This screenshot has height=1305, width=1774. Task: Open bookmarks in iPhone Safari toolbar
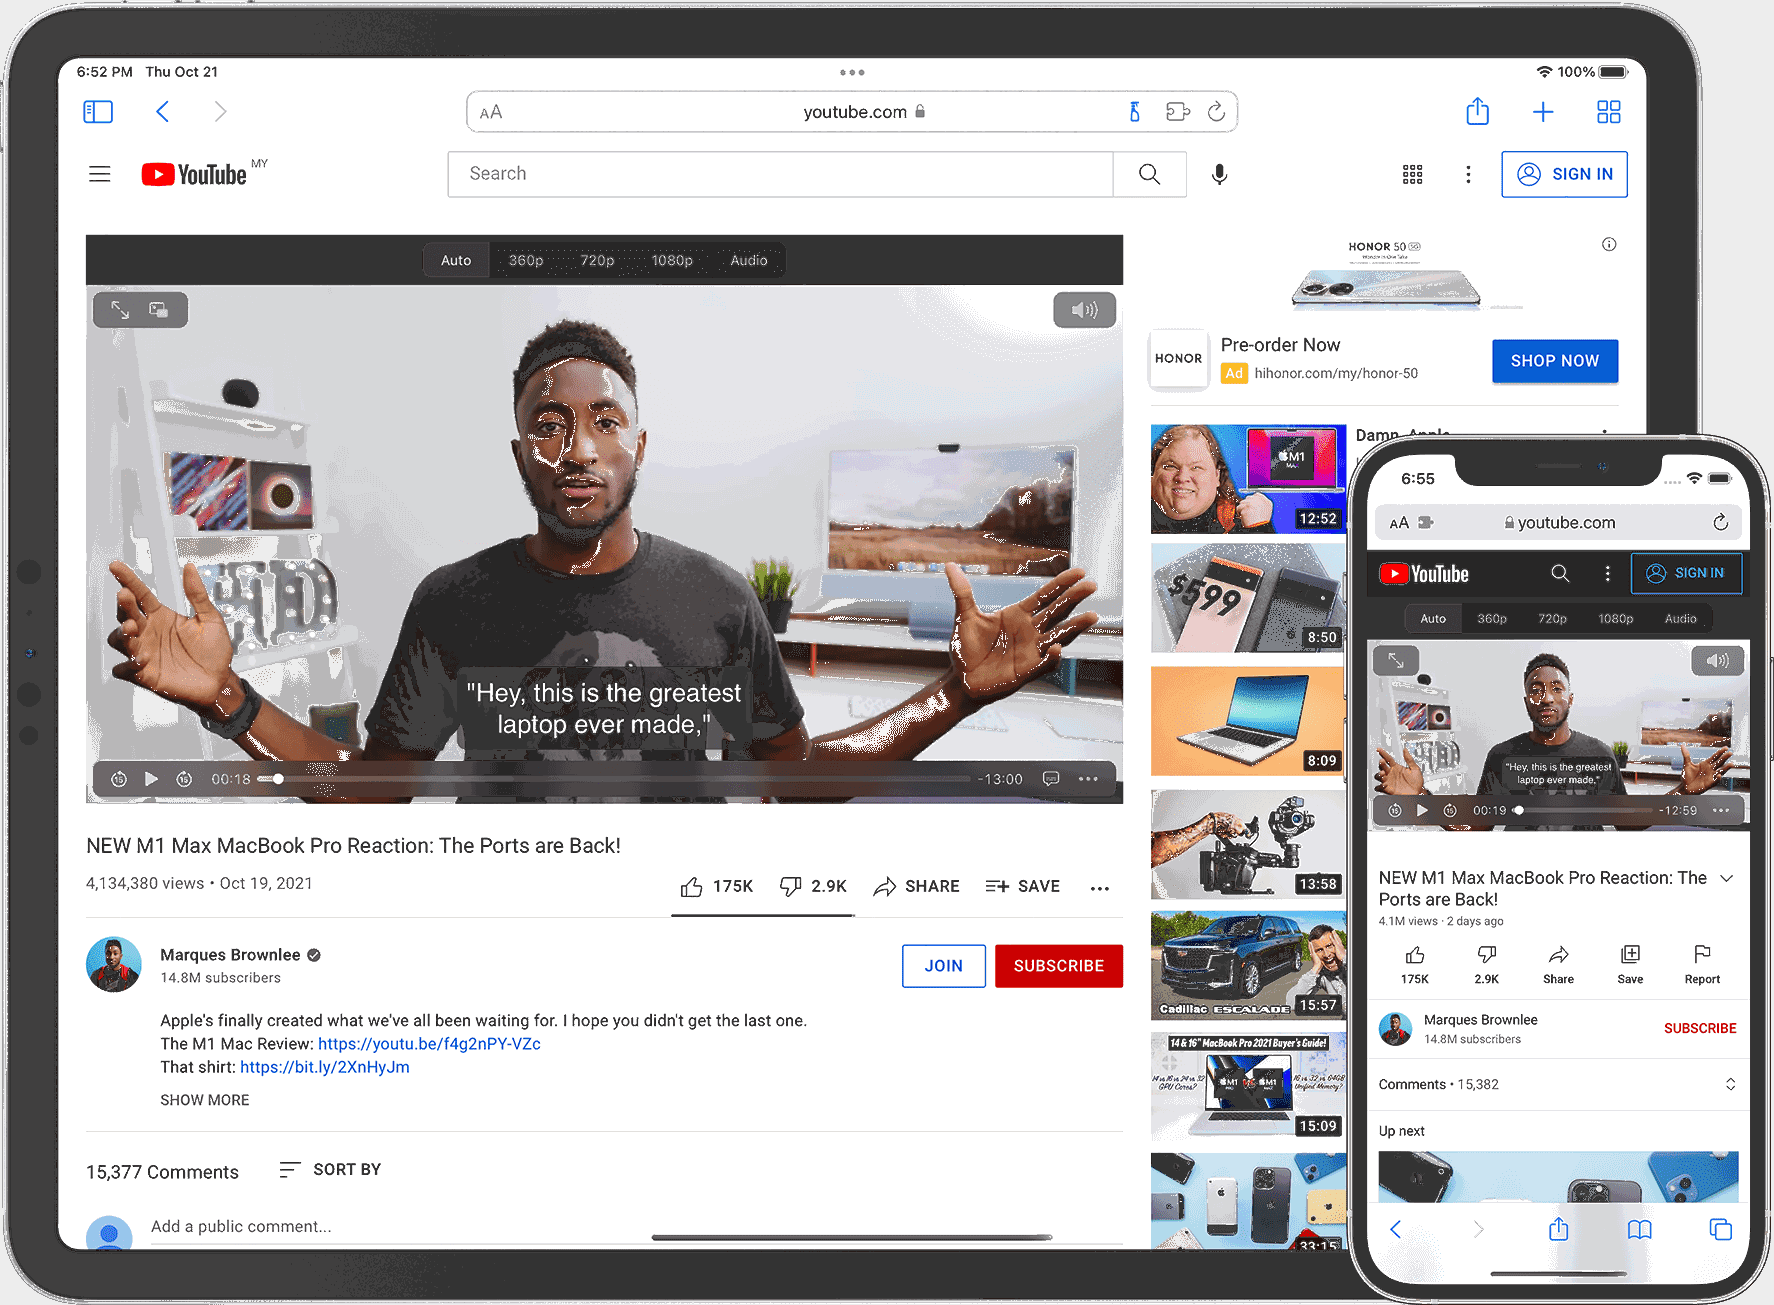point(1639,1230)
